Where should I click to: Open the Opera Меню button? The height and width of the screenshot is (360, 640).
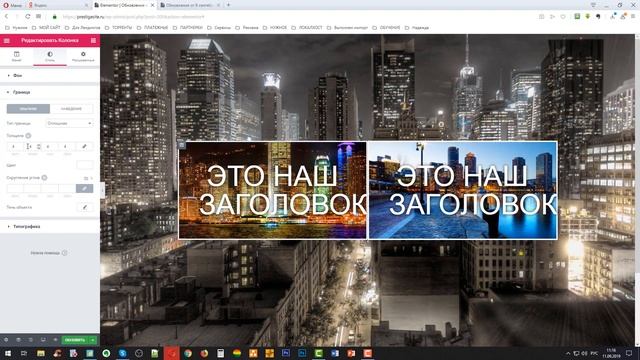pos(12,5)
